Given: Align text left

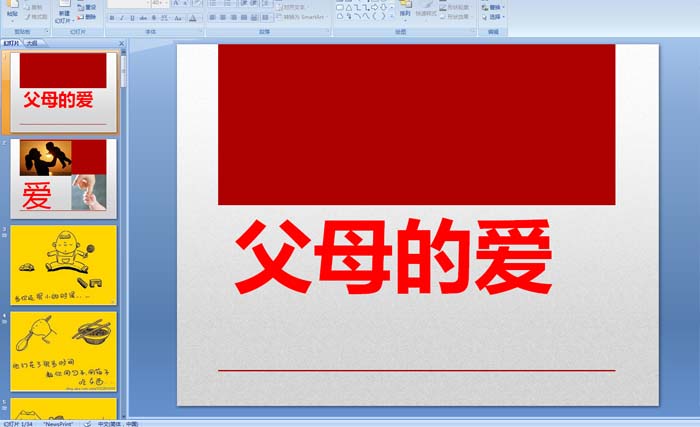Looking at the screenshot, I should click(x=212, y=17).
